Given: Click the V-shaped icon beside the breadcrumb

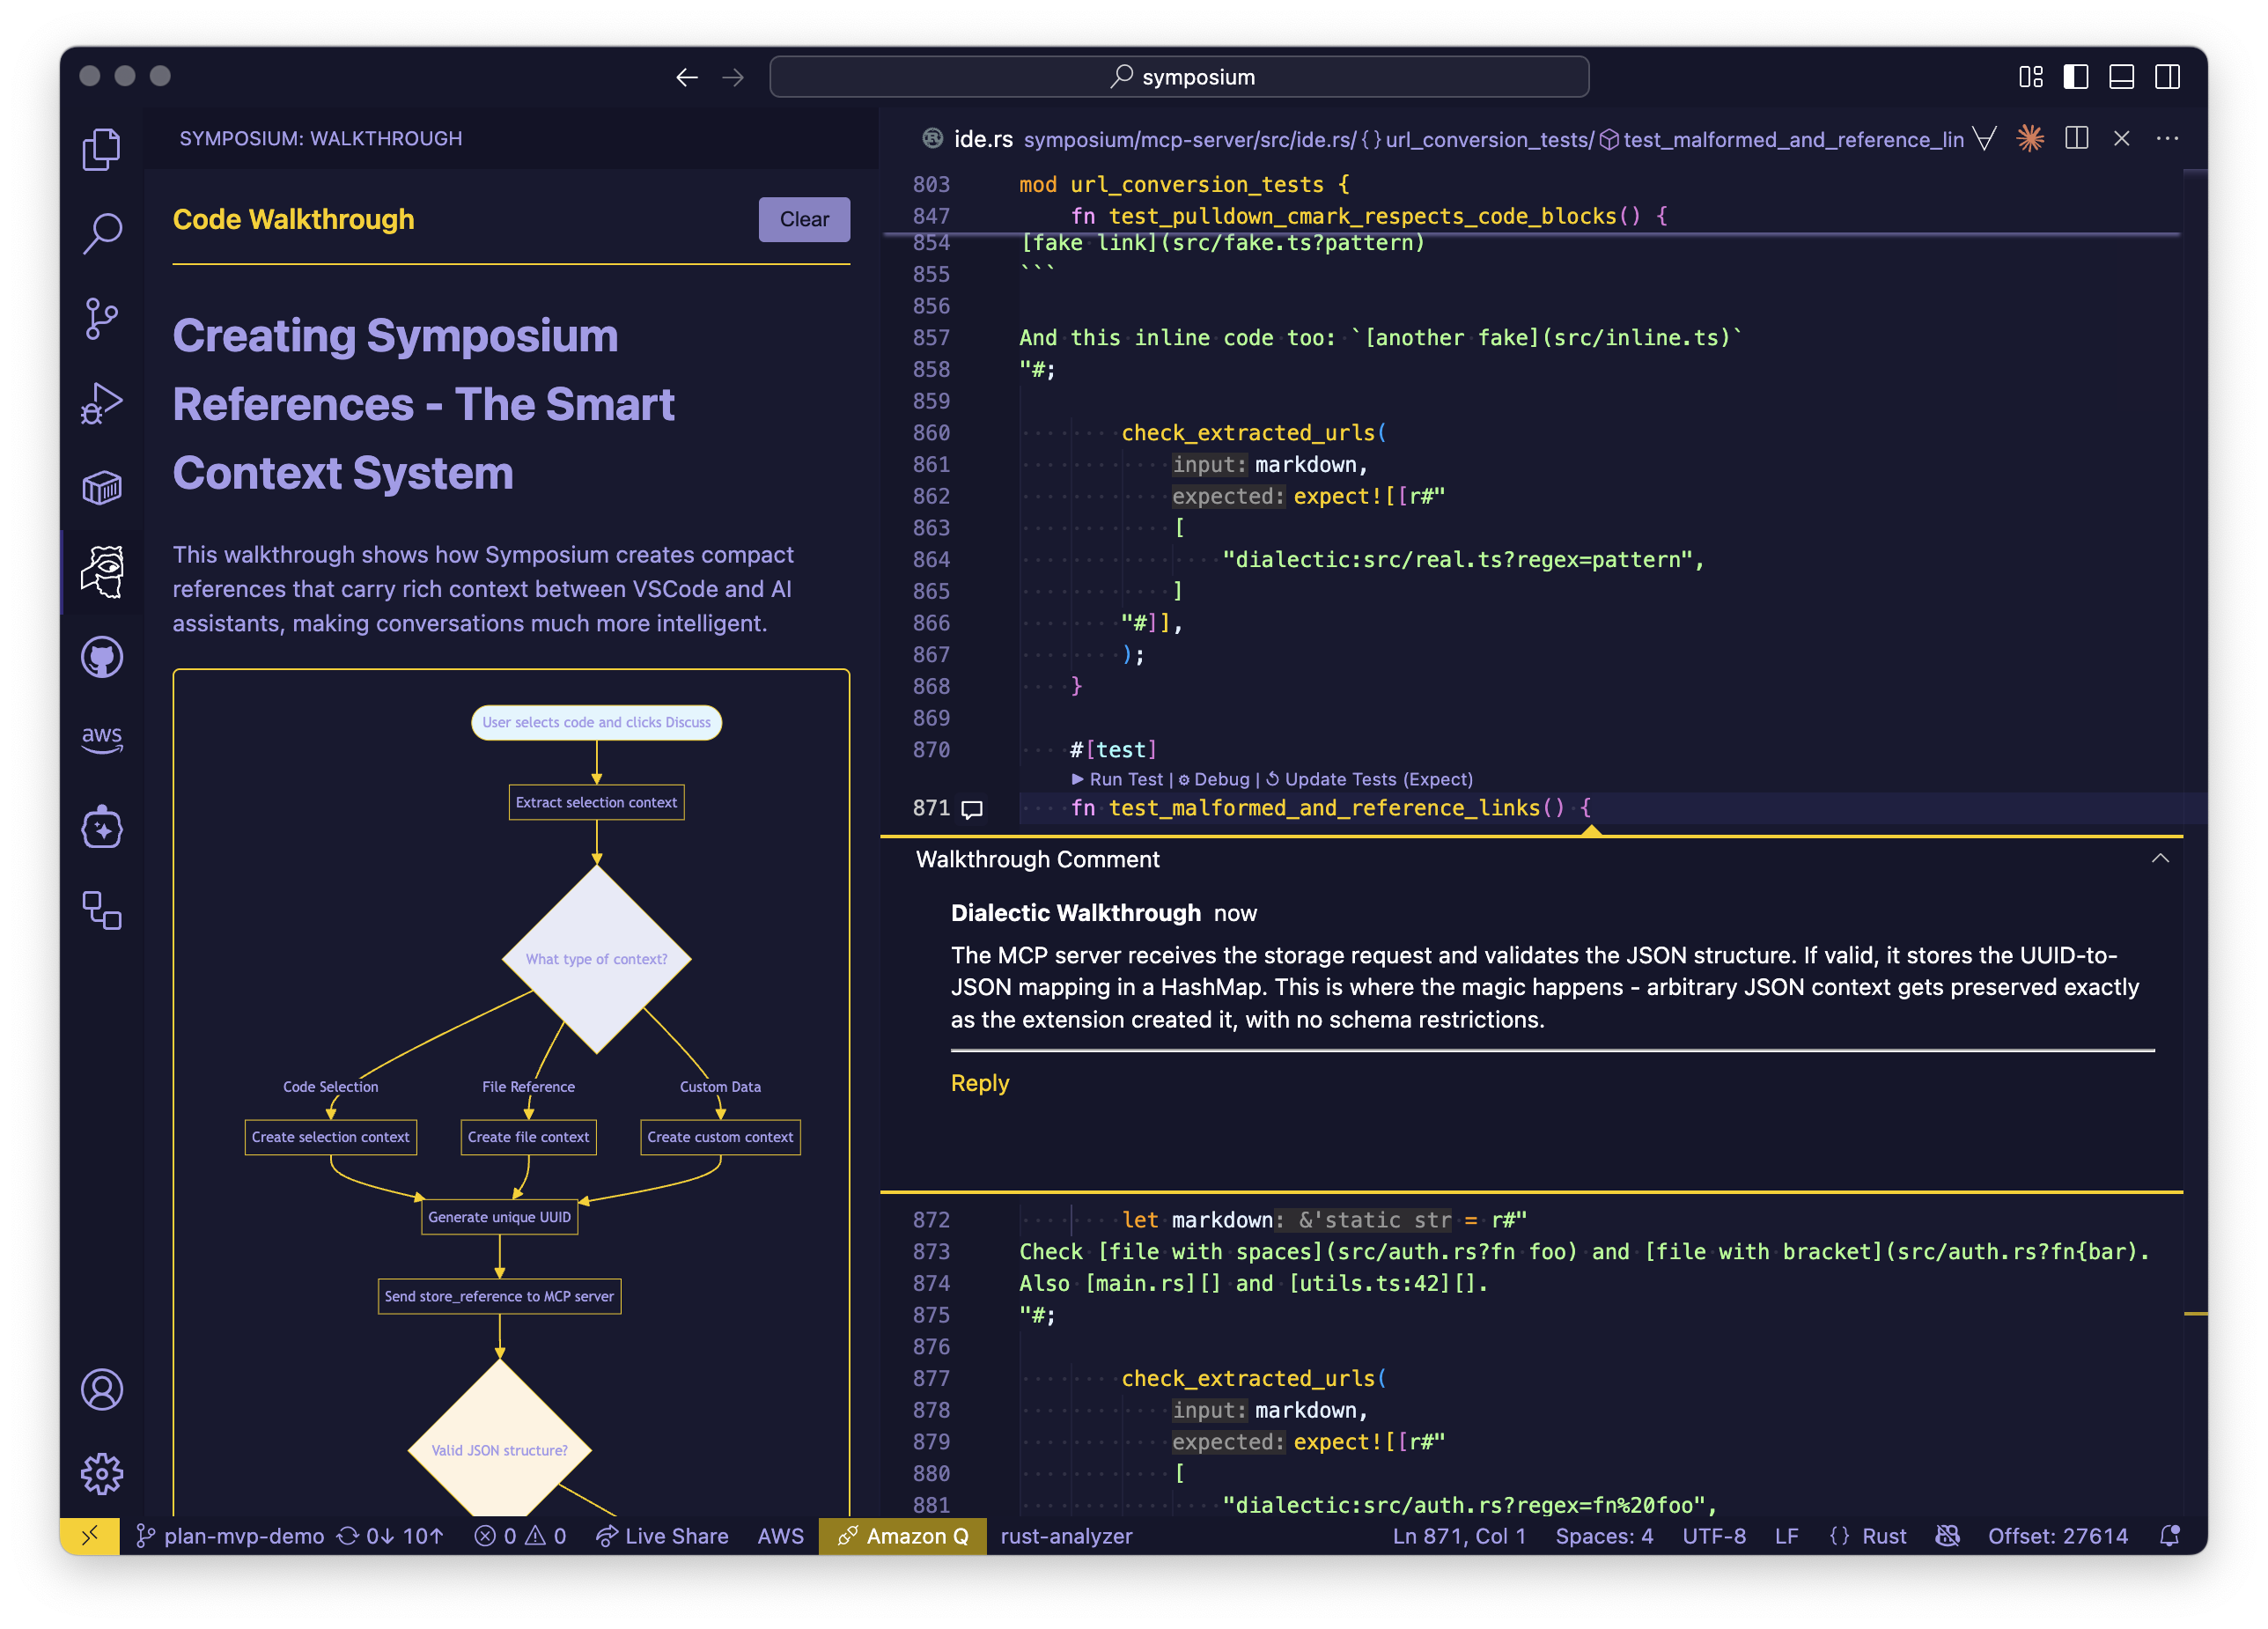Looking at the screenshot, I should [1985, 138].
